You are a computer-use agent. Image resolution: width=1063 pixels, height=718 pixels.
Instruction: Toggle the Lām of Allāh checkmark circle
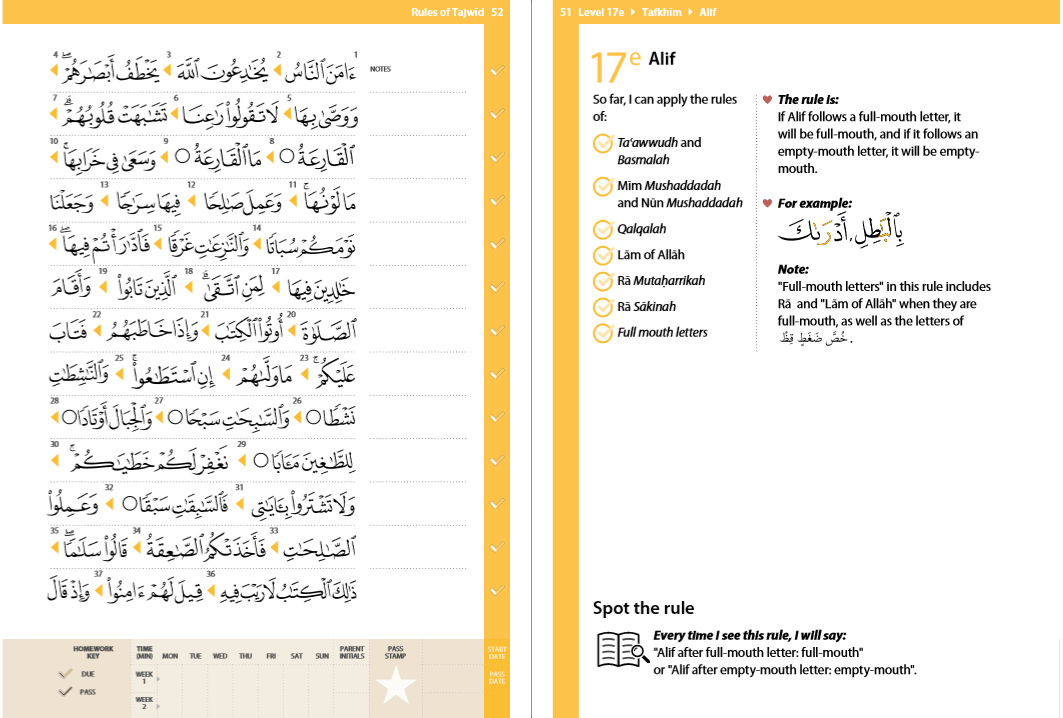click(602, 255)
